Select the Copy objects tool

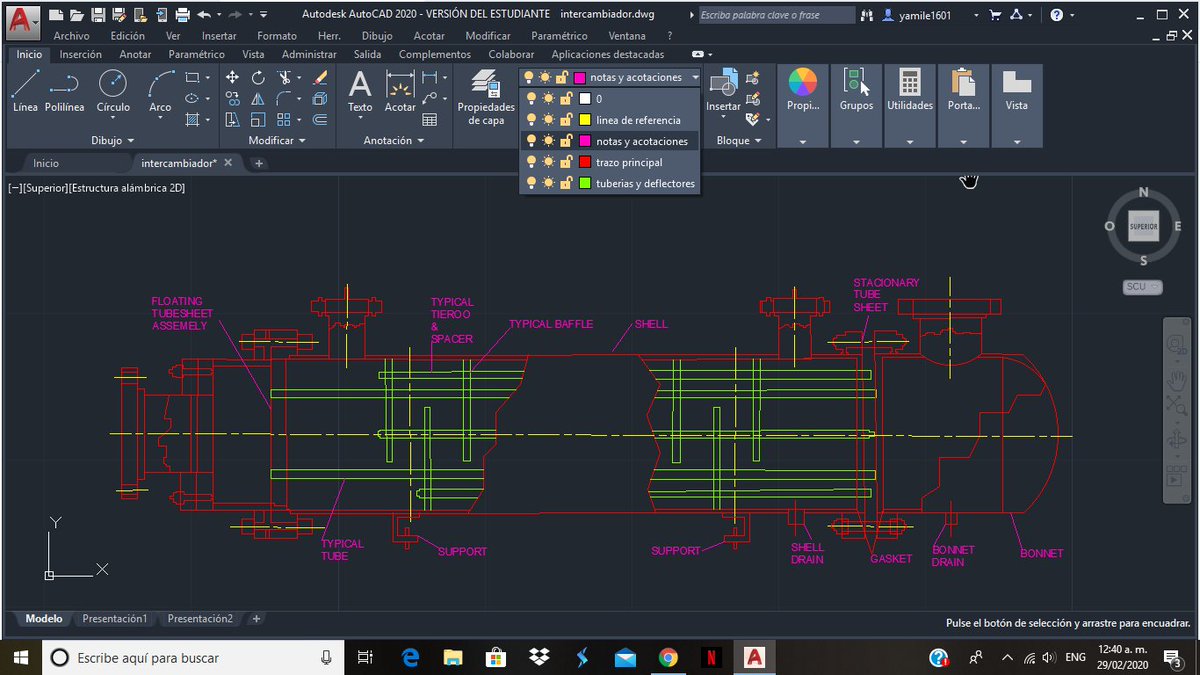(x=232, y=98)
